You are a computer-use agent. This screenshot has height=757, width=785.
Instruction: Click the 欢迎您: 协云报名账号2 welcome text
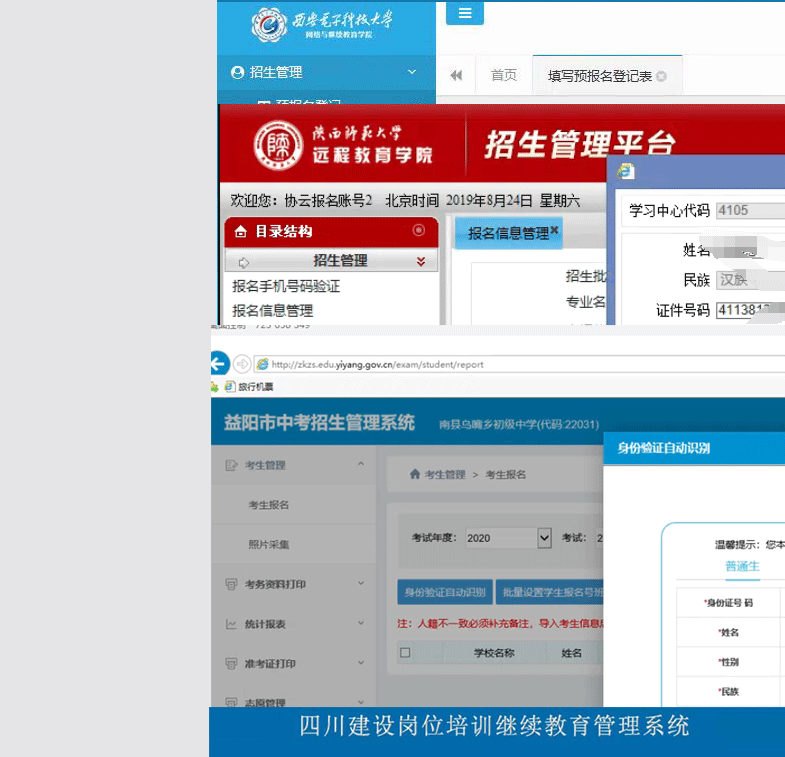(301, 201)
